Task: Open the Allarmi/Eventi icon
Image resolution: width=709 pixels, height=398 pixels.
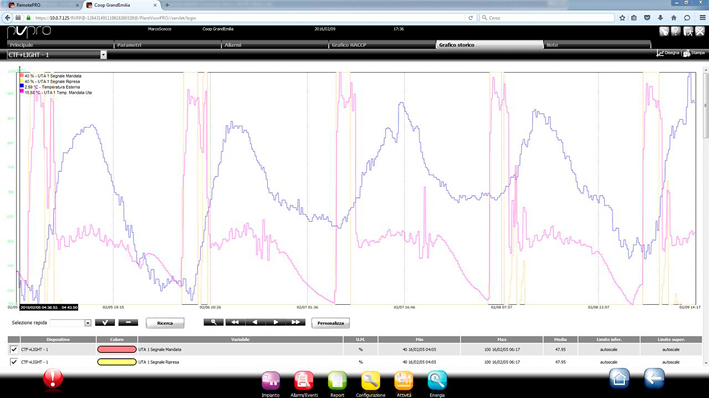Action: coord(304,381)
